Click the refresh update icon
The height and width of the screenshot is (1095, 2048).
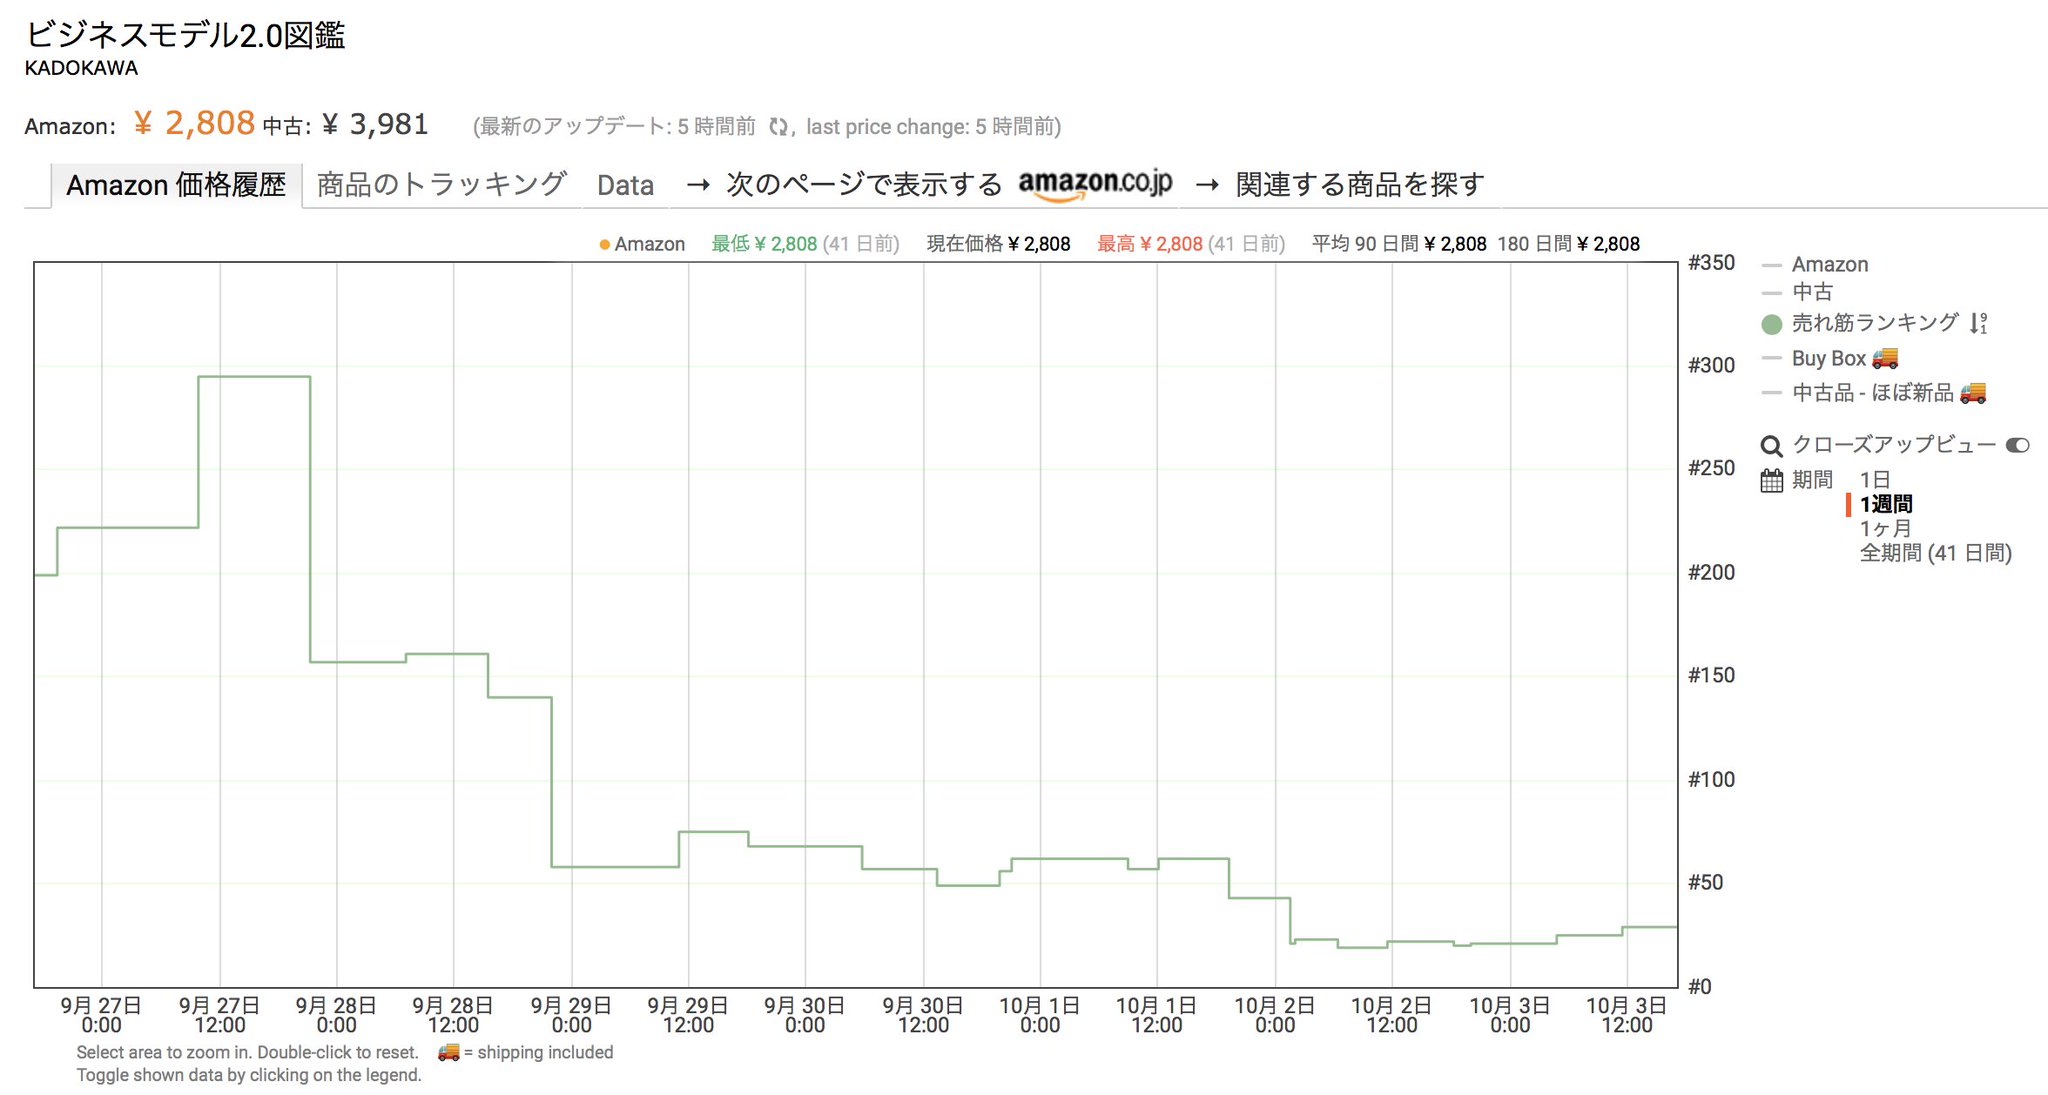pos(778,127)
